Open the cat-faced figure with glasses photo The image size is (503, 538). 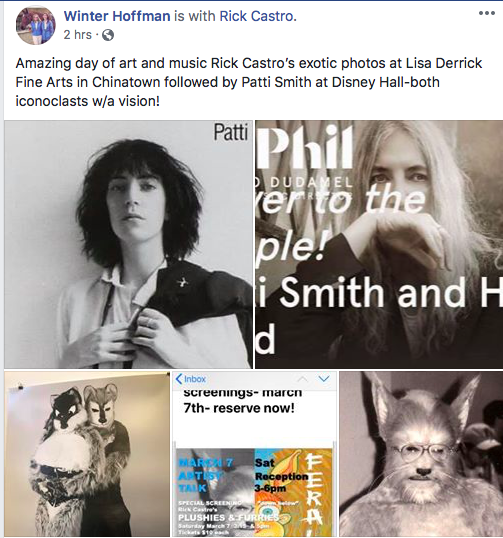(x=421, y=454)
